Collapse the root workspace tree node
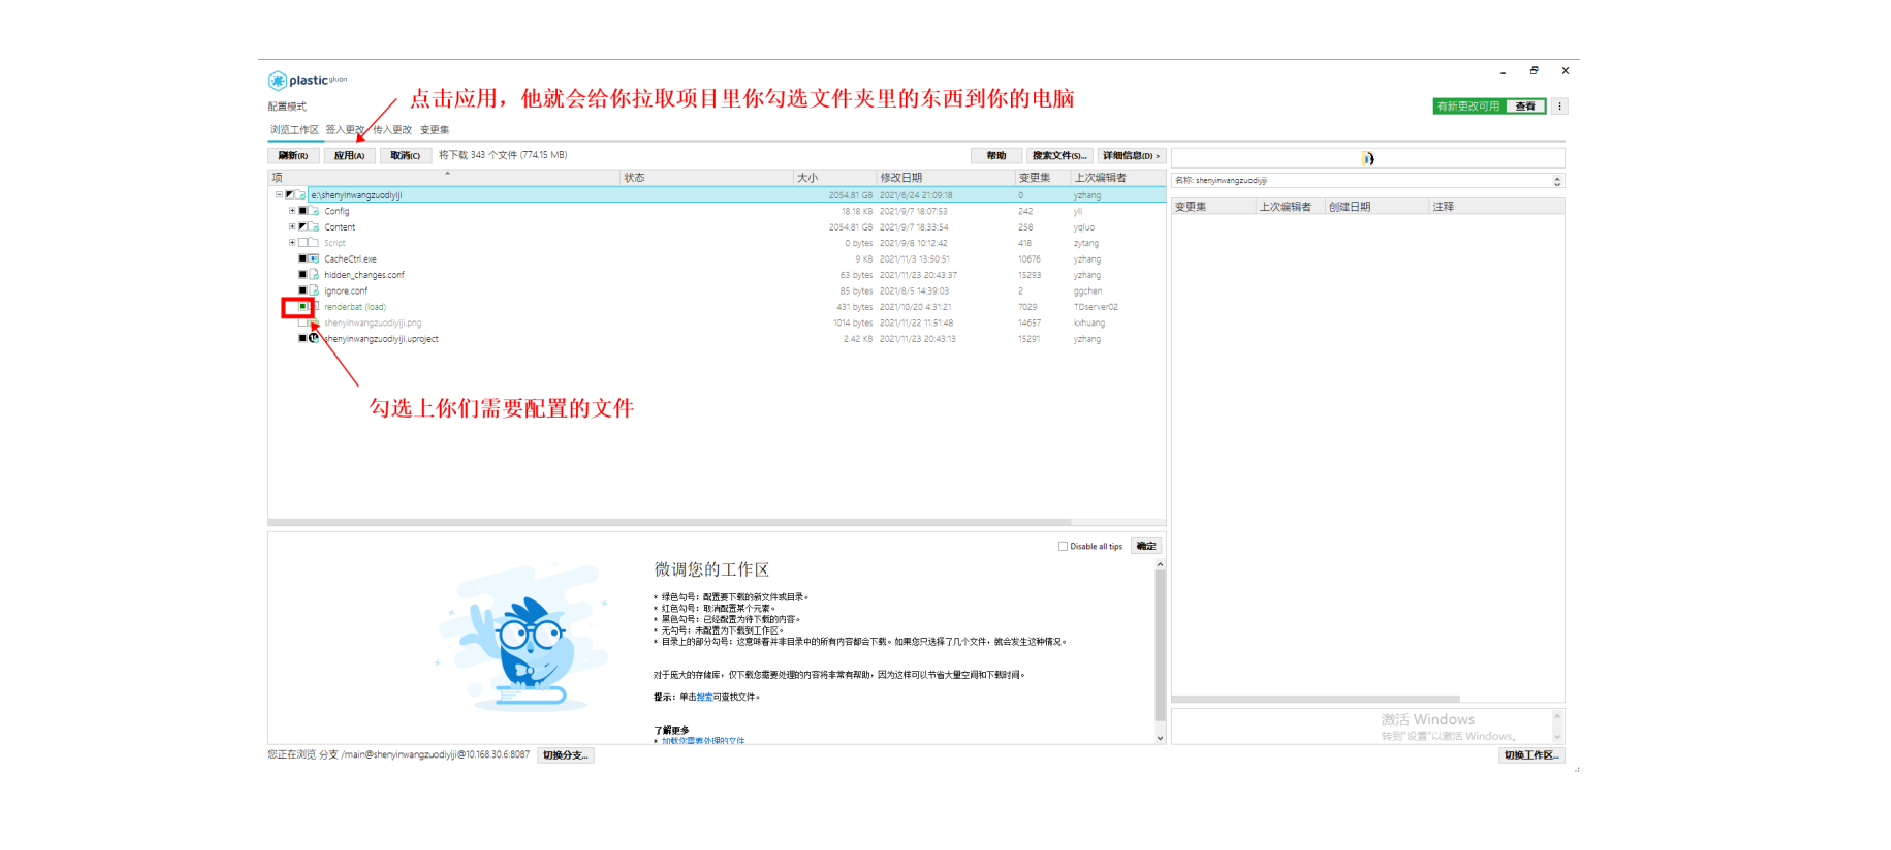The image size is (1891, 850). pyautogui.click(x=279, y=195)
